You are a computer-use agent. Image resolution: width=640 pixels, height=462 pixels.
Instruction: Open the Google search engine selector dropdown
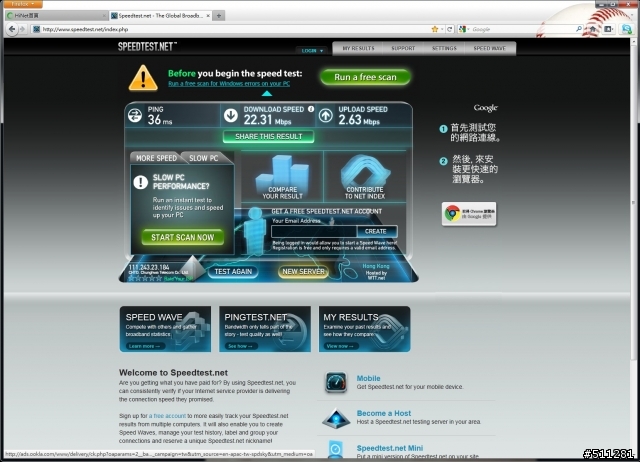464,29
